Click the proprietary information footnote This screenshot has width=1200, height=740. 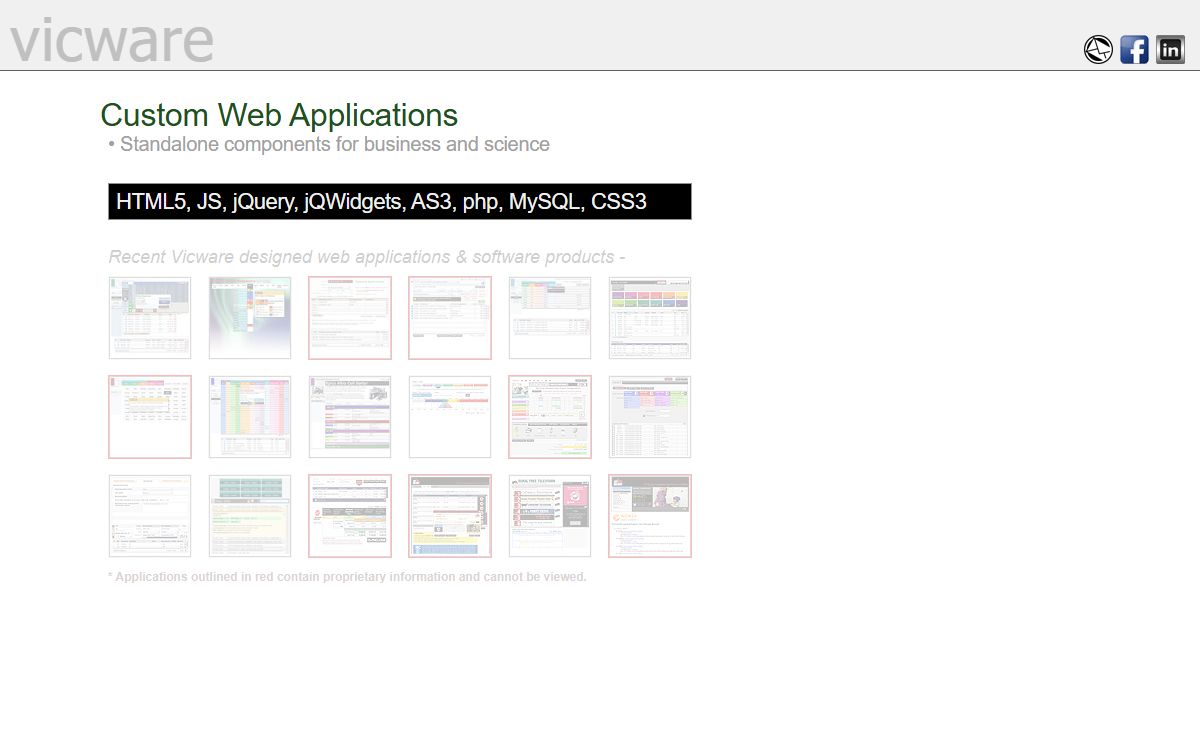[347, 577]
